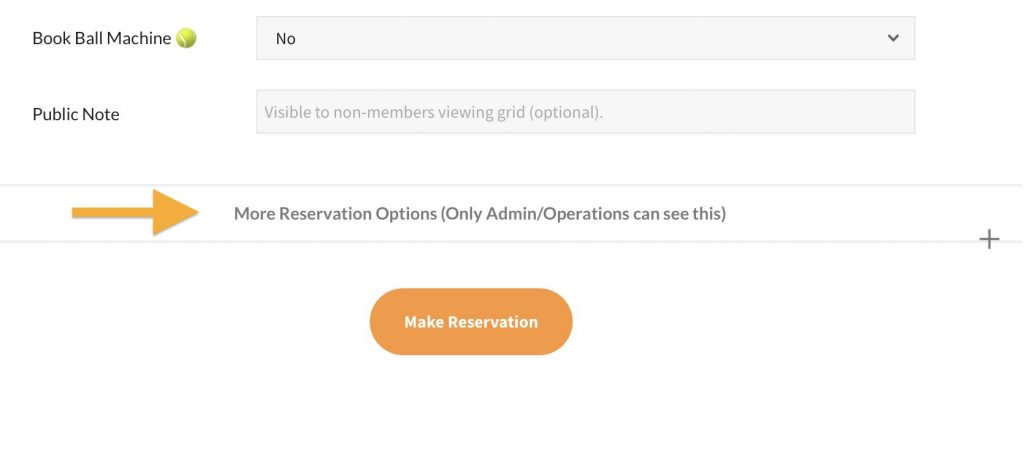
Task: Click the "Visible to non-members" placeholder text
Action: [x=433, y=113]
